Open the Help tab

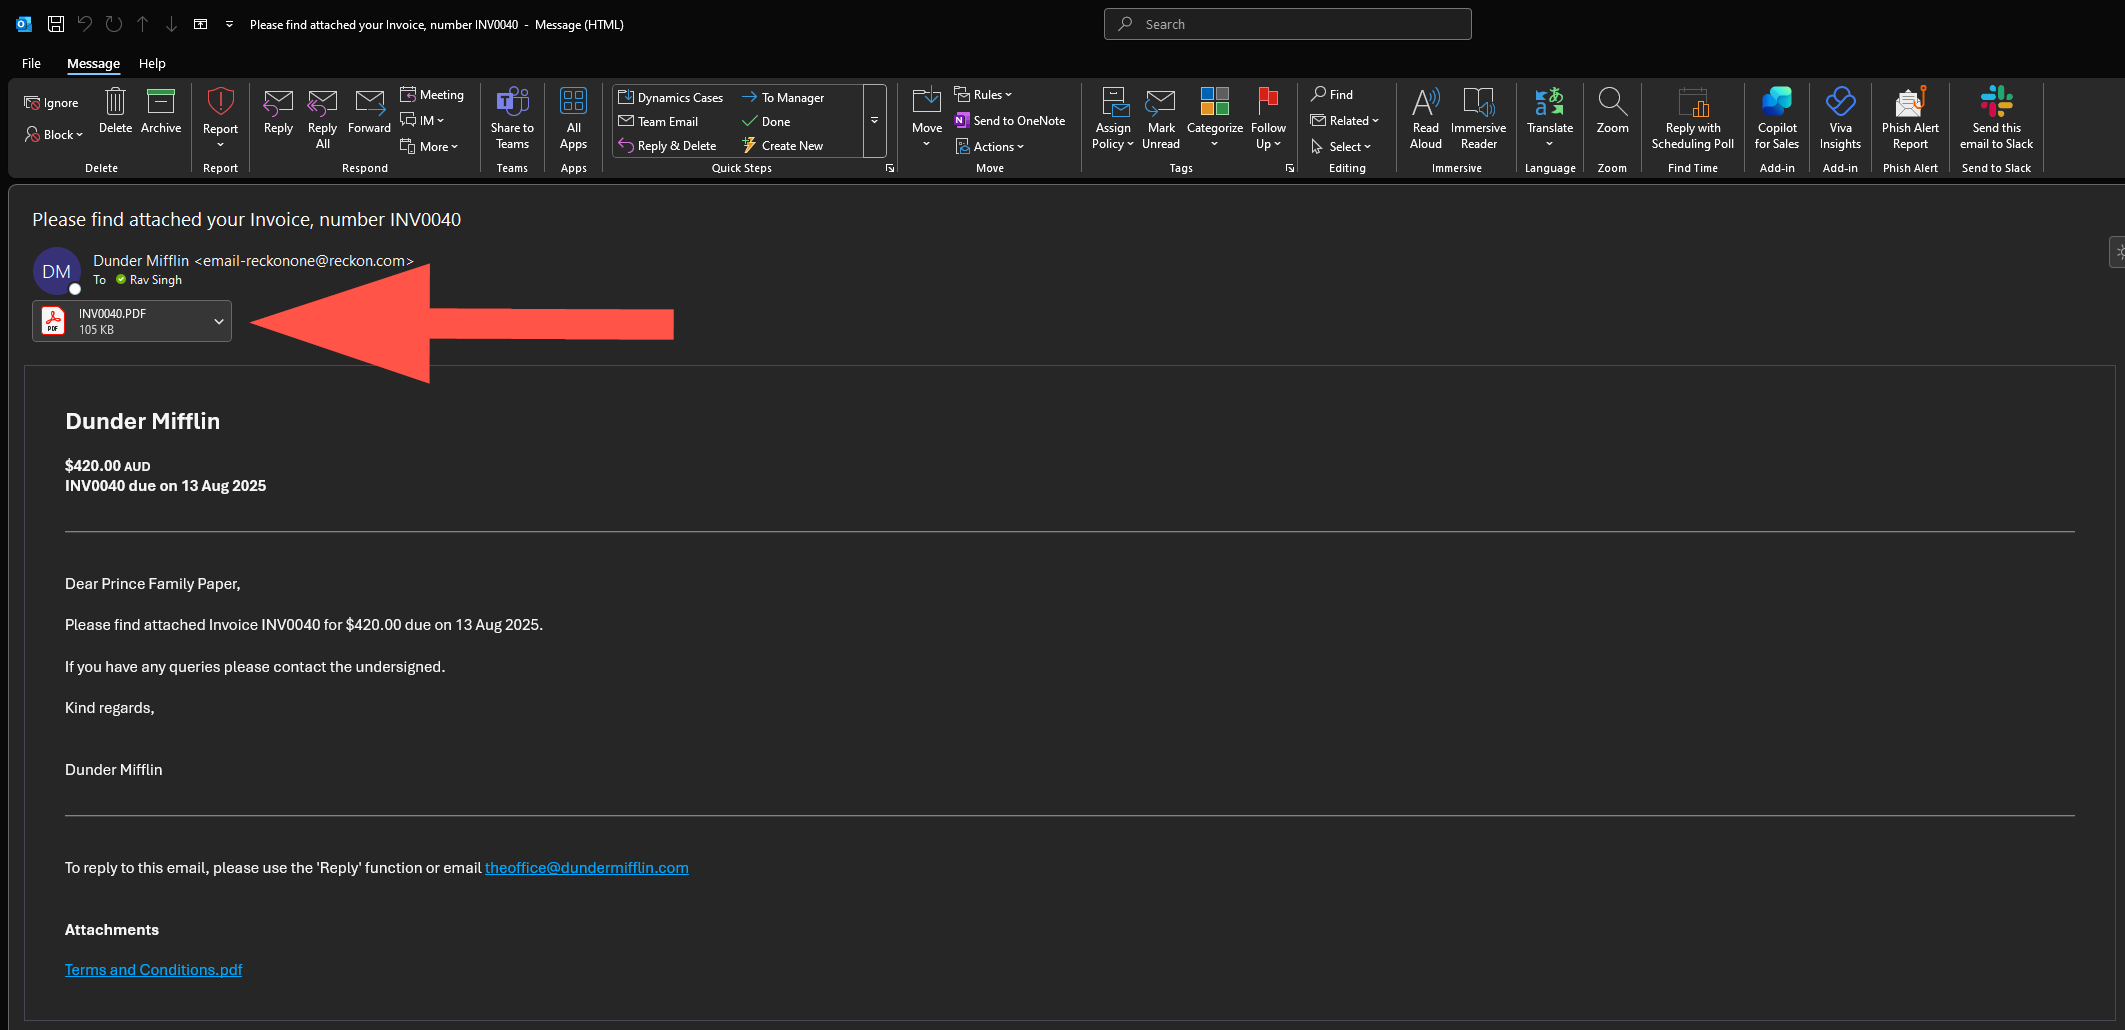point(152,63)
